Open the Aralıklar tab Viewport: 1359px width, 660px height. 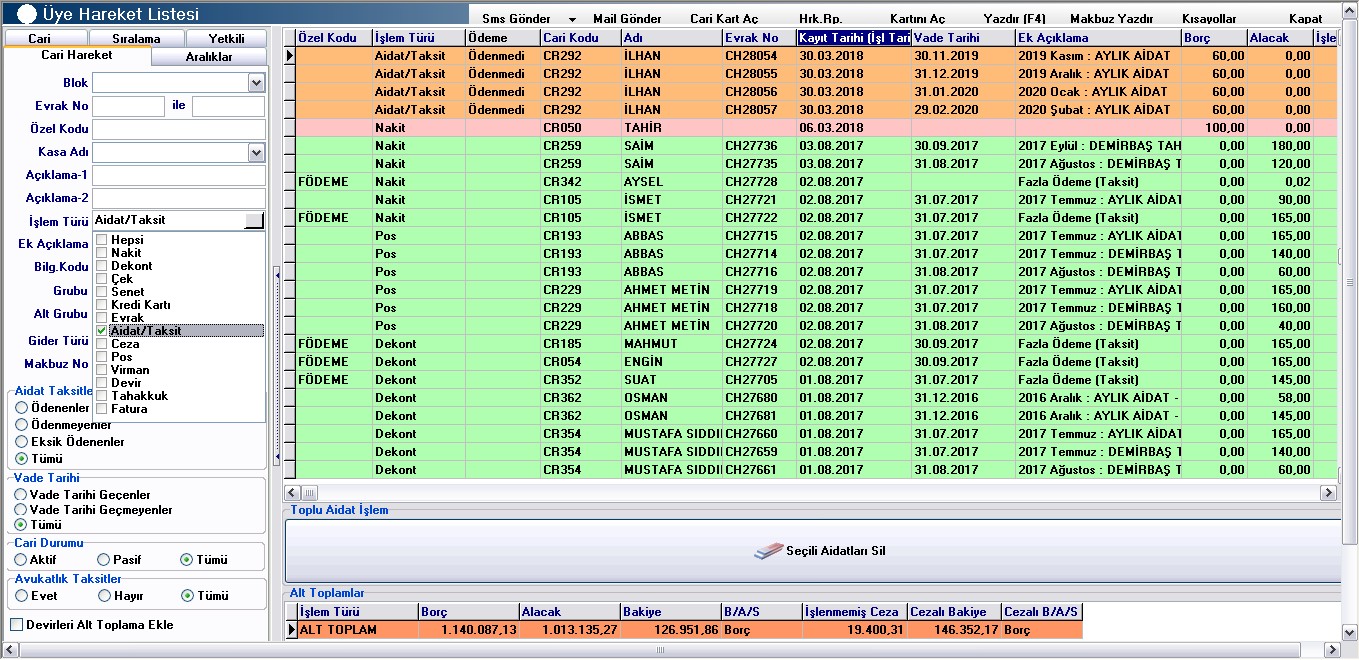[209, 57]
